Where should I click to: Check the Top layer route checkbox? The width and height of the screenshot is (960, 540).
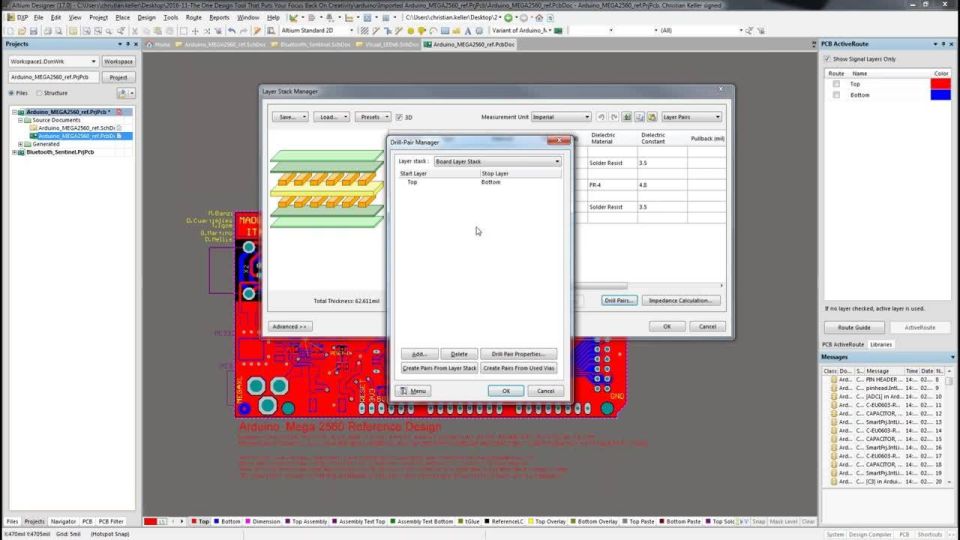(x=836, y=84)
